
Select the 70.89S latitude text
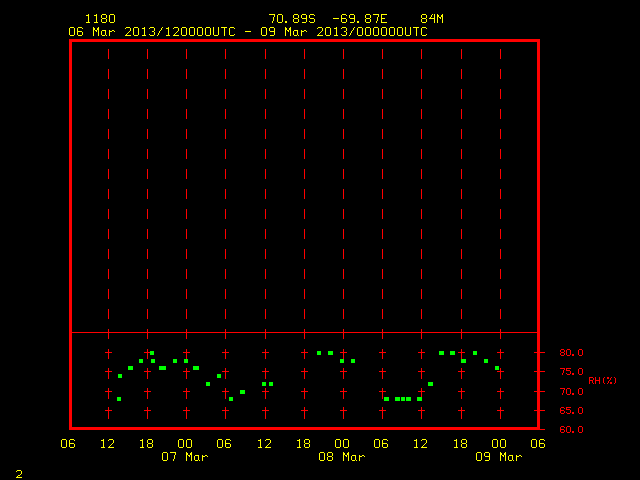(292, 19)
